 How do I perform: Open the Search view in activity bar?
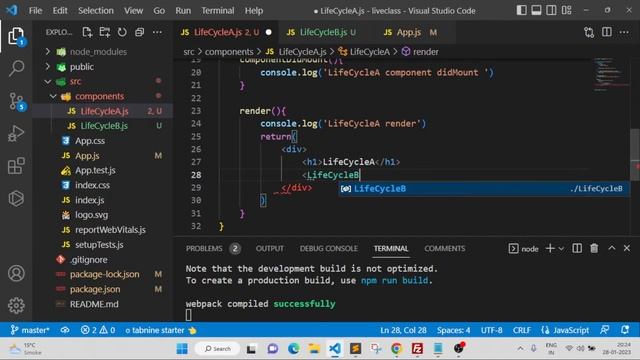[16, 69]
